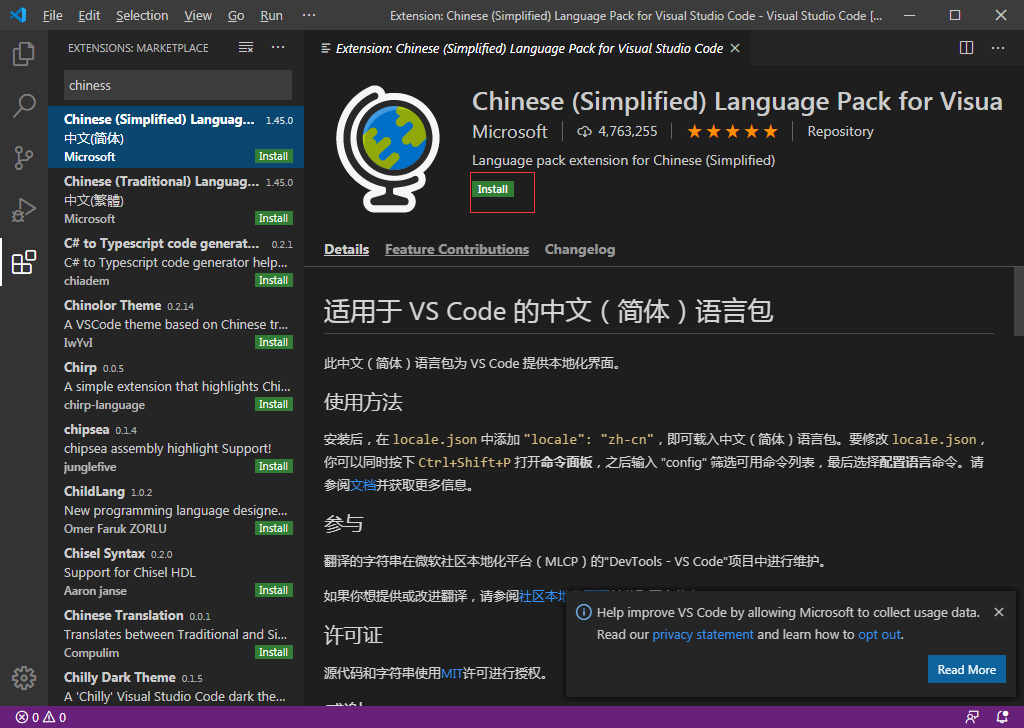The height and width of the screenshot is (728, 1024).
Task: Select the Extensions view icon
Action: (24, 262)
